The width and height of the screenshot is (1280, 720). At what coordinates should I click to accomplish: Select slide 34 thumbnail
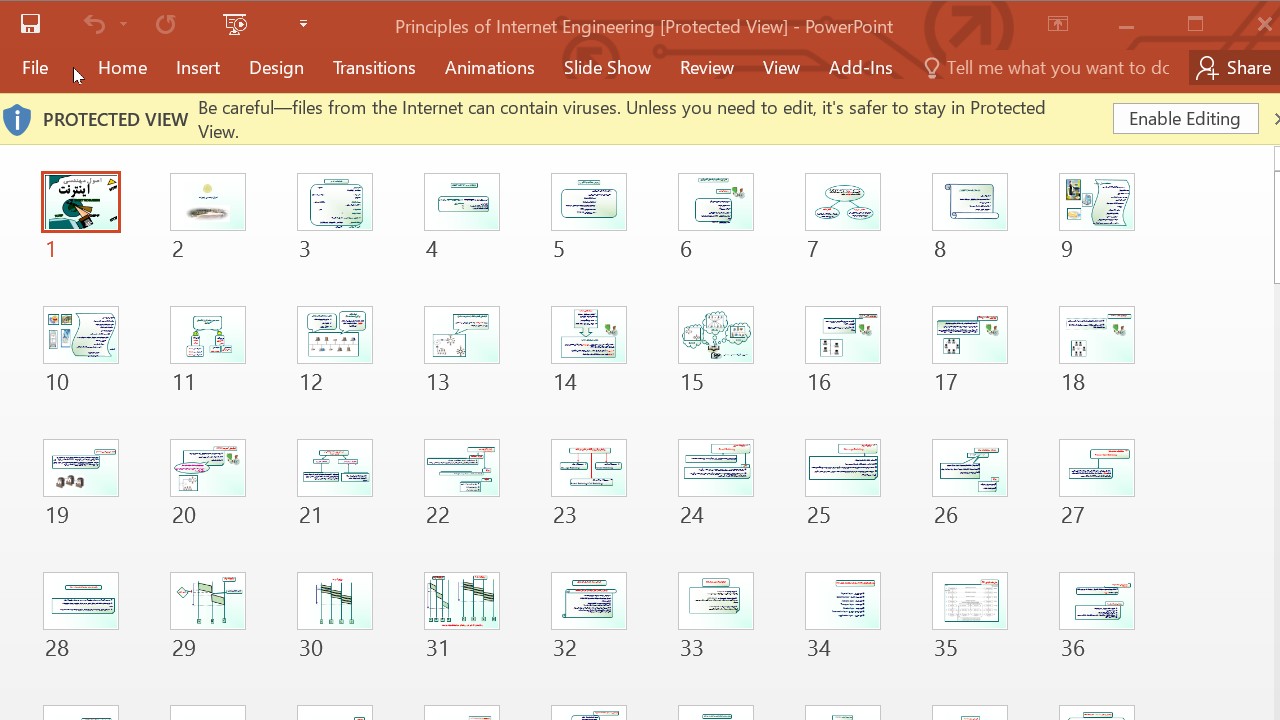(x=843, y=601)
